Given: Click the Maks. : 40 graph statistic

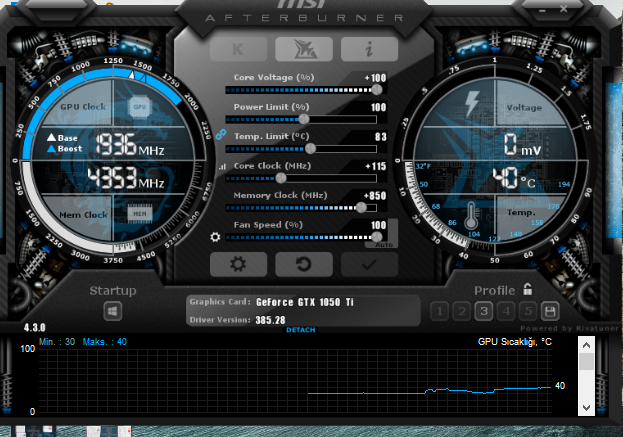Looking at the screenshot, I should pyautogui.click(x=104, y=342).
